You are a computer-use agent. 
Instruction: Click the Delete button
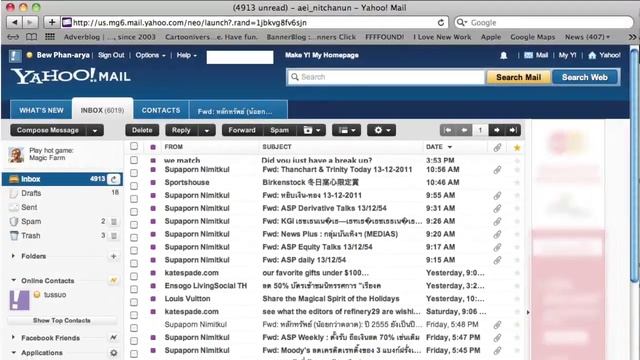tap(142, 130)
